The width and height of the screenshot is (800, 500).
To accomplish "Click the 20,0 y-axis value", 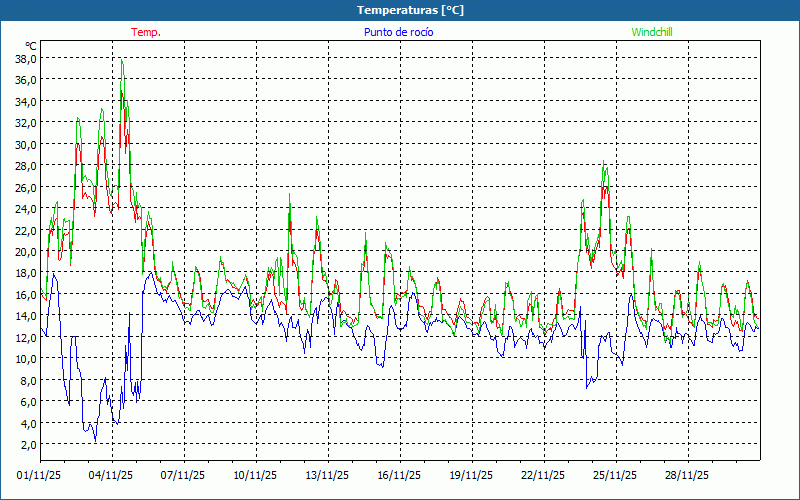I will click(x=26, y=252).
